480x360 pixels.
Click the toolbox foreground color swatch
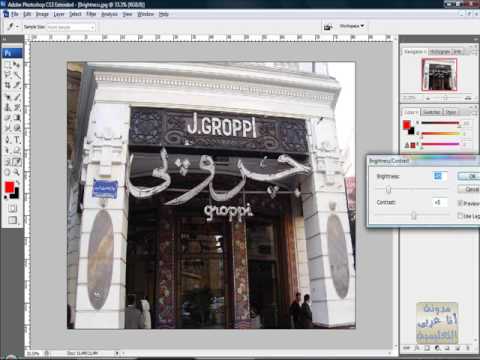(9, 187)
